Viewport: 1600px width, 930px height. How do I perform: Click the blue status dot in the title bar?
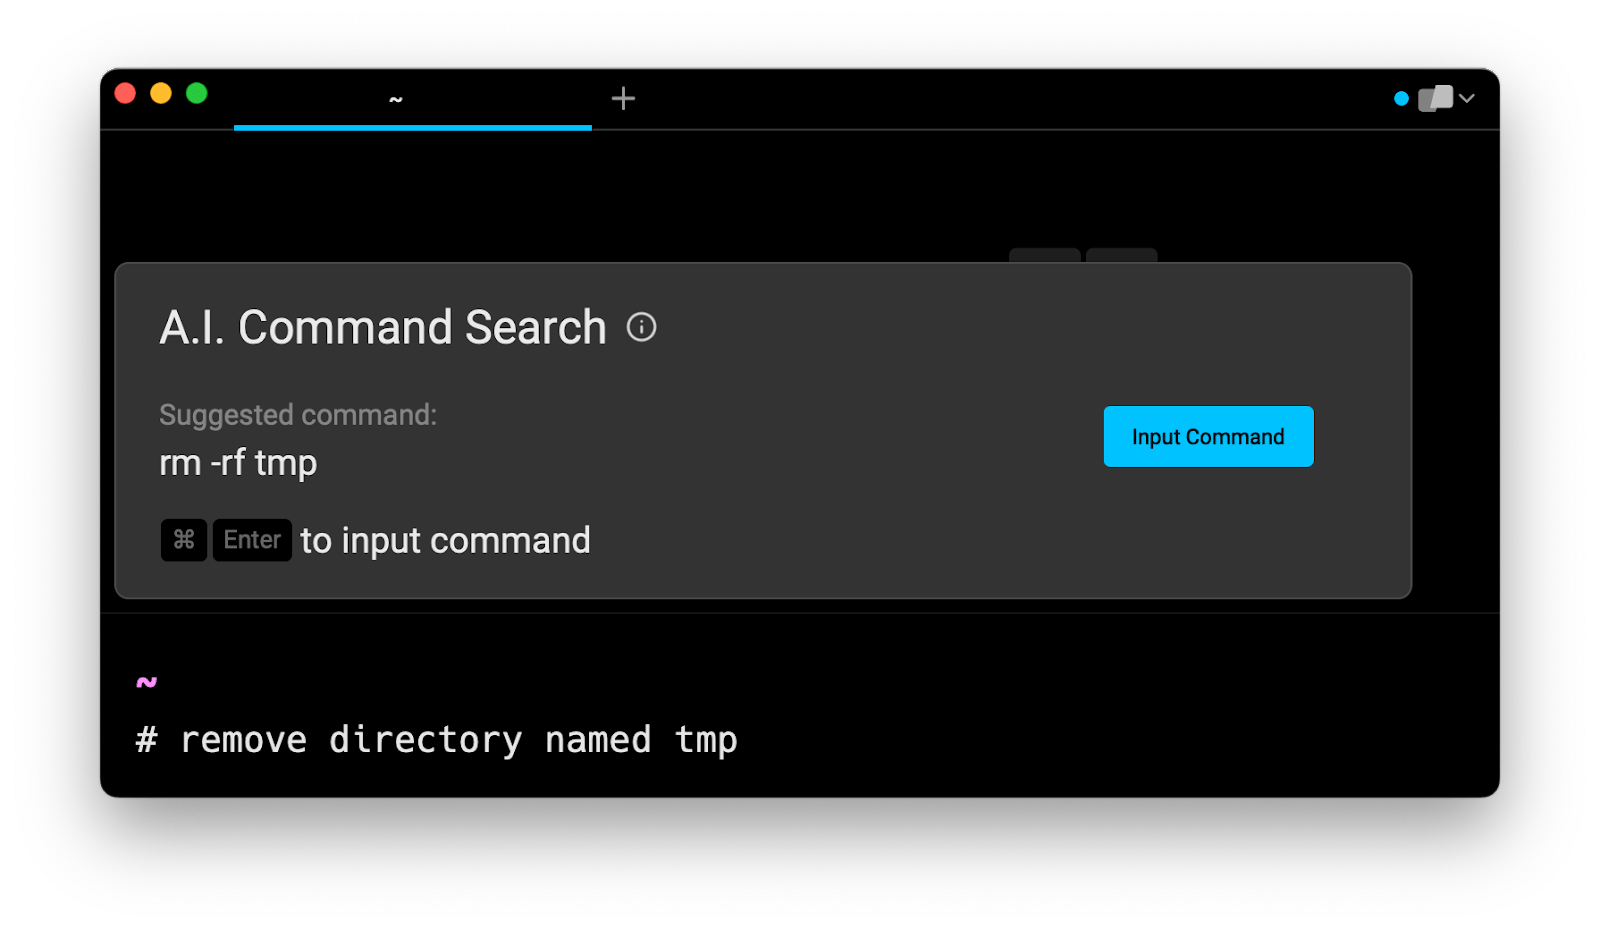click(x=1401, y=98)
